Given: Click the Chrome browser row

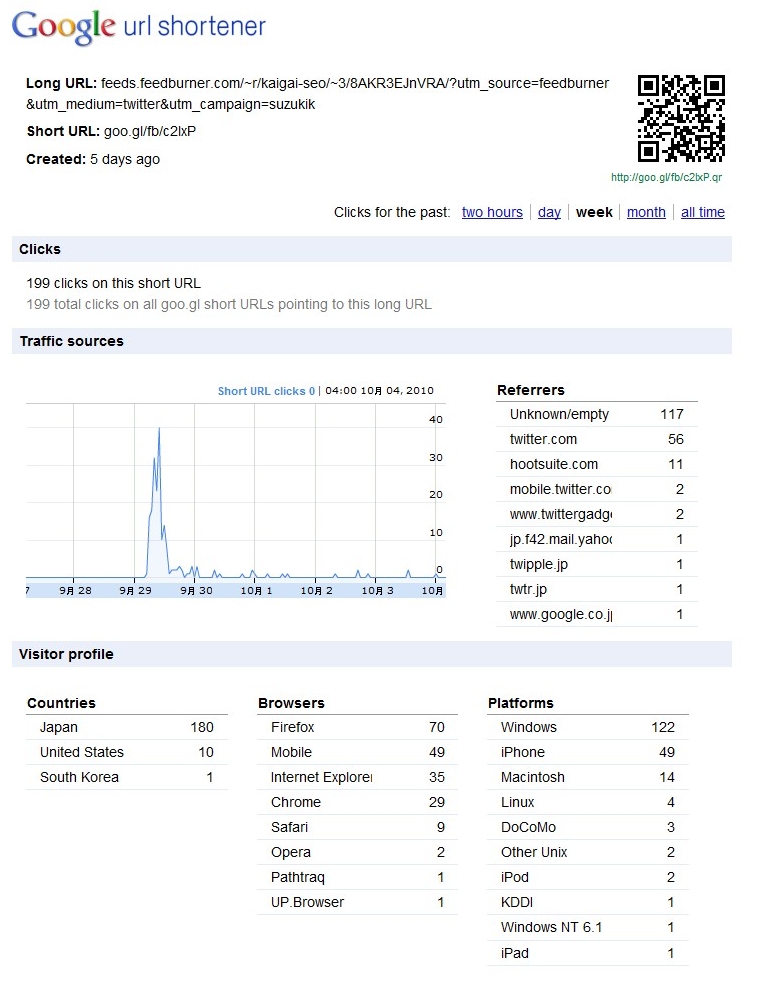Looking at the screenshot, I should (358, 803).
